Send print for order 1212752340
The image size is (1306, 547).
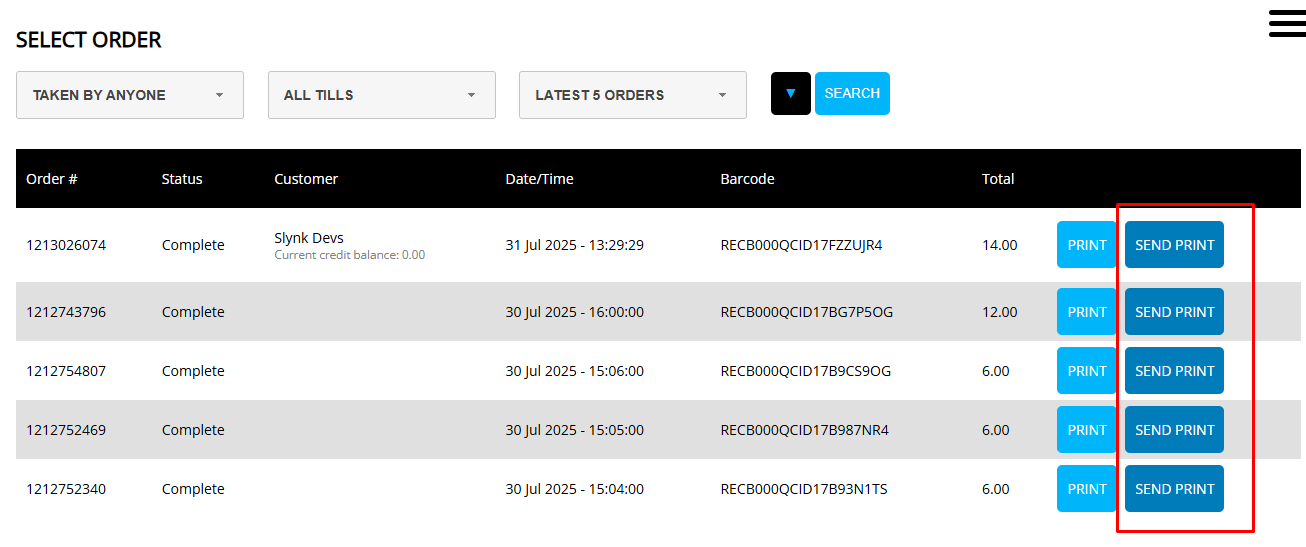pos(1174,489)
